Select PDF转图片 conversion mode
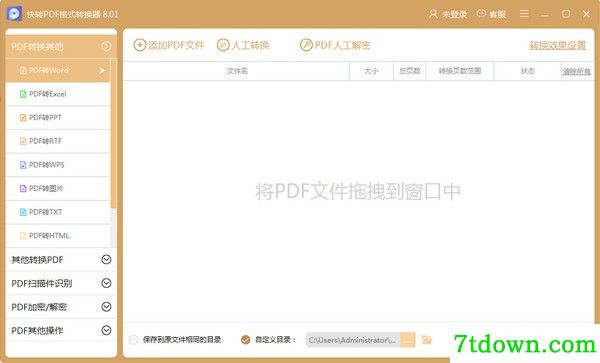 (x=58, y=189)
